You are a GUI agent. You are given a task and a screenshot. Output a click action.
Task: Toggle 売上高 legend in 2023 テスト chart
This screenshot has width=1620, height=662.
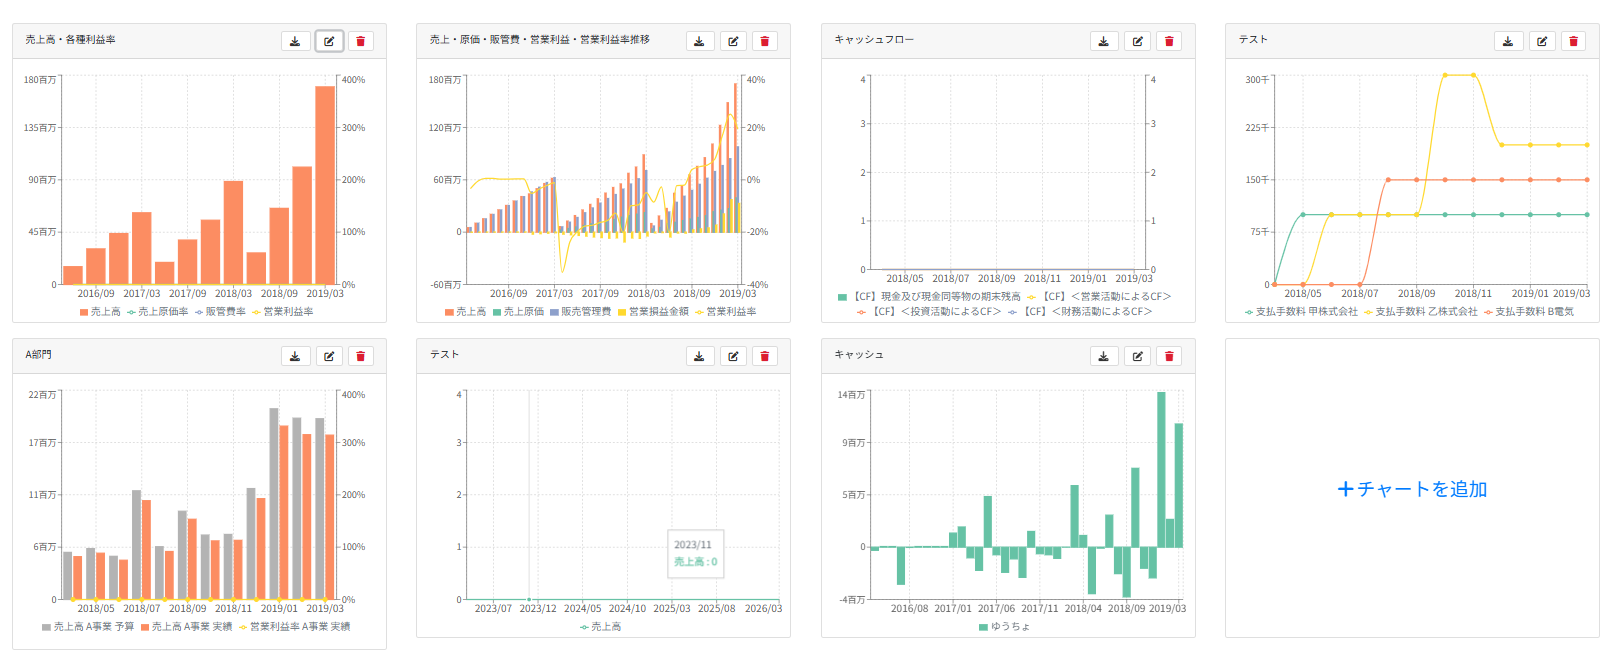point(600,627)
